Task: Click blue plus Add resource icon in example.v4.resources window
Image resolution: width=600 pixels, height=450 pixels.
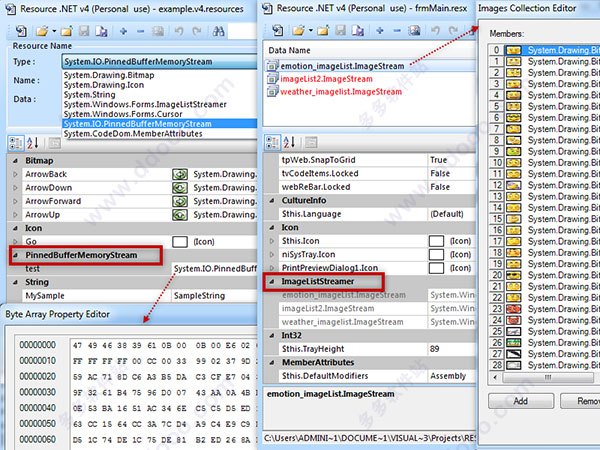Action: (x=123, y=31)
